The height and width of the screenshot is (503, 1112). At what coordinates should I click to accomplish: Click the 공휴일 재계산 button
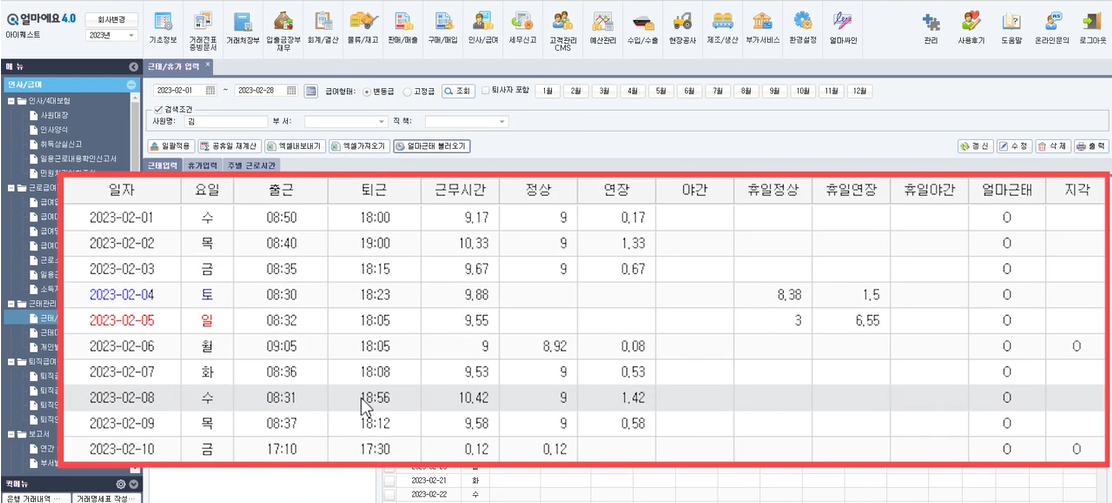(x=230, y=146)
